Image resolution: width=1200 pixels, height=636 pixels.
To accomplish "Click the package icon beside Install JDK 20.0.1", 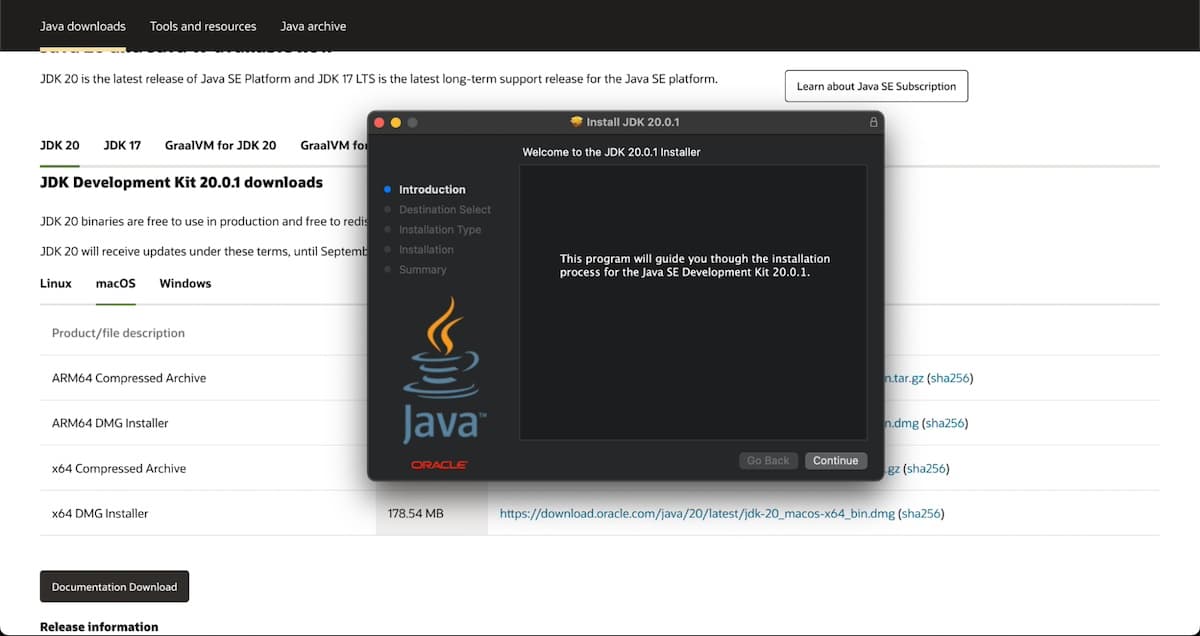I will pyautogui.click(x=576, y=122).
